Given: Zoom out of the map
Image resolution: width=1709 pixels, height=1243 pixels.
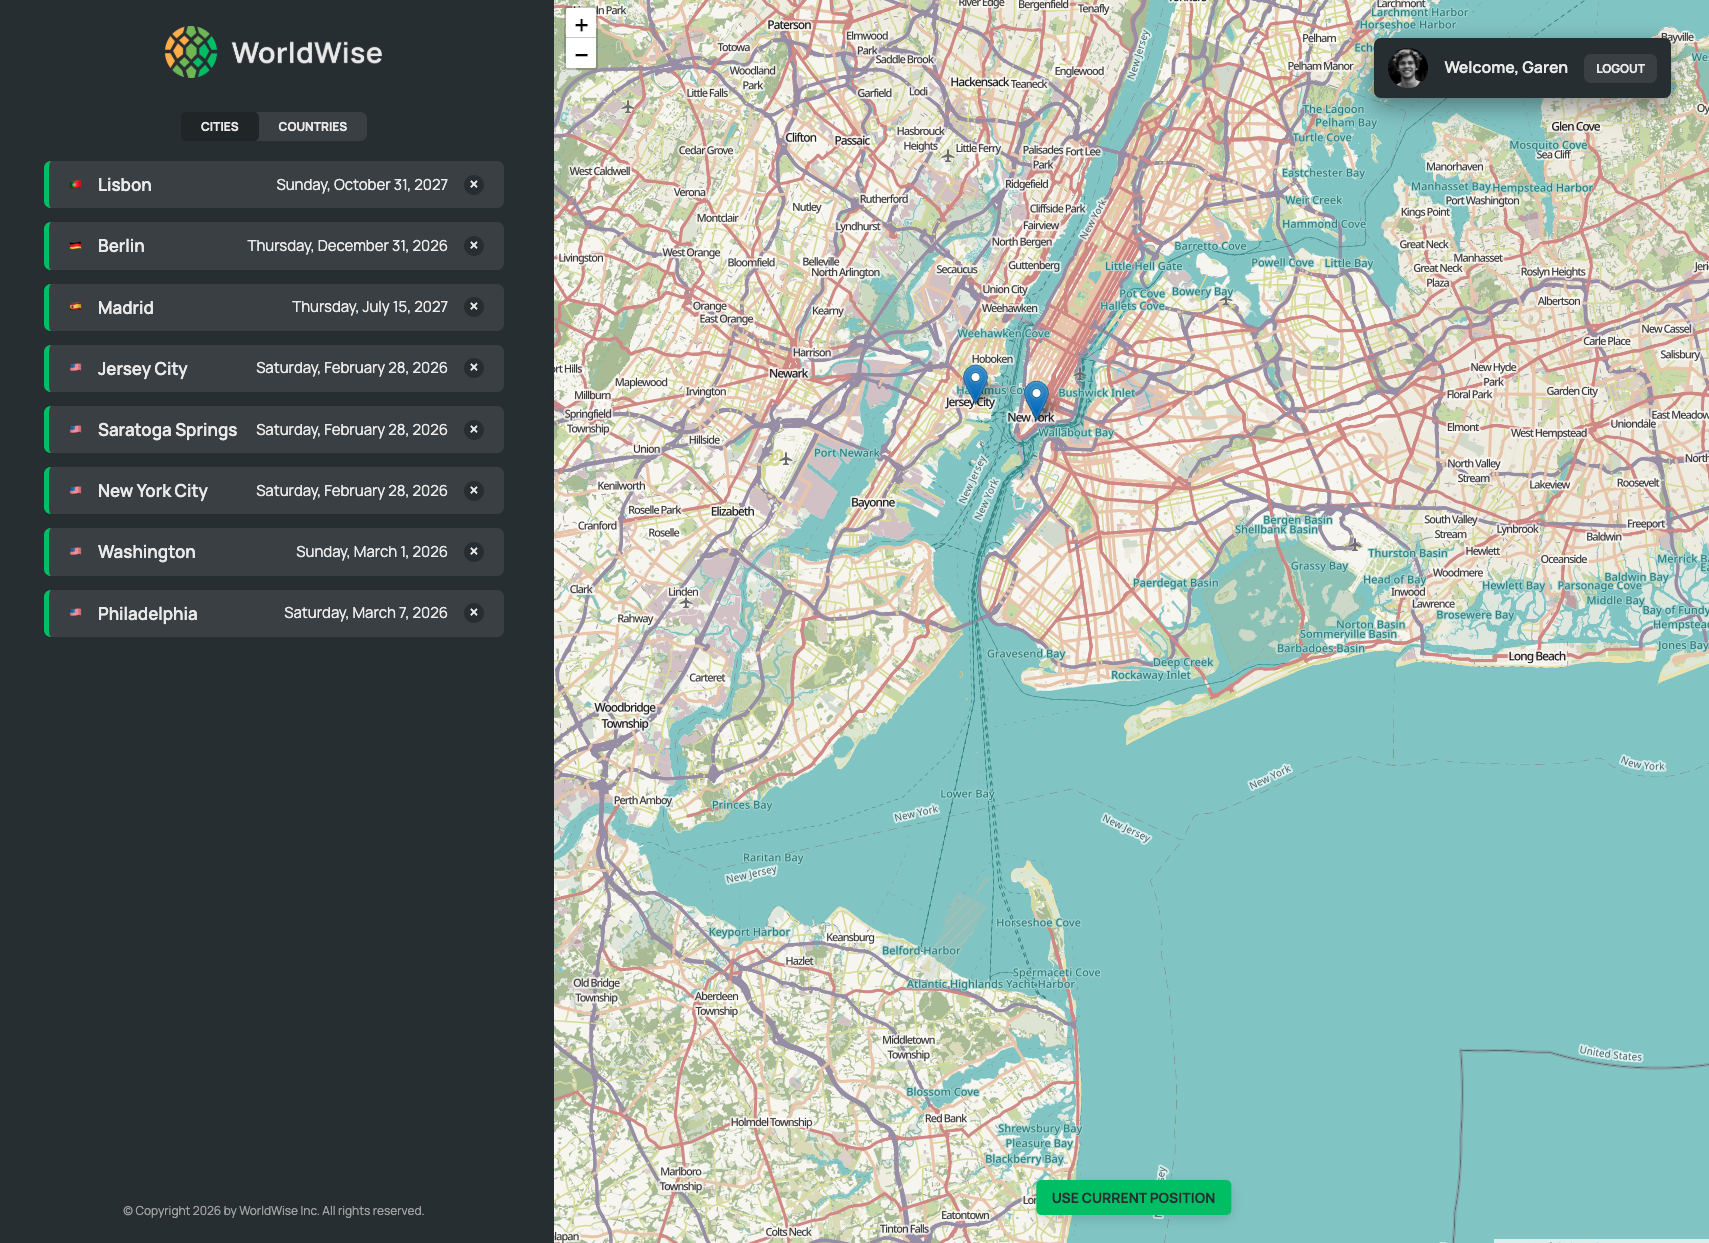Looking at the screenshot, I should [x=581, y=54].
